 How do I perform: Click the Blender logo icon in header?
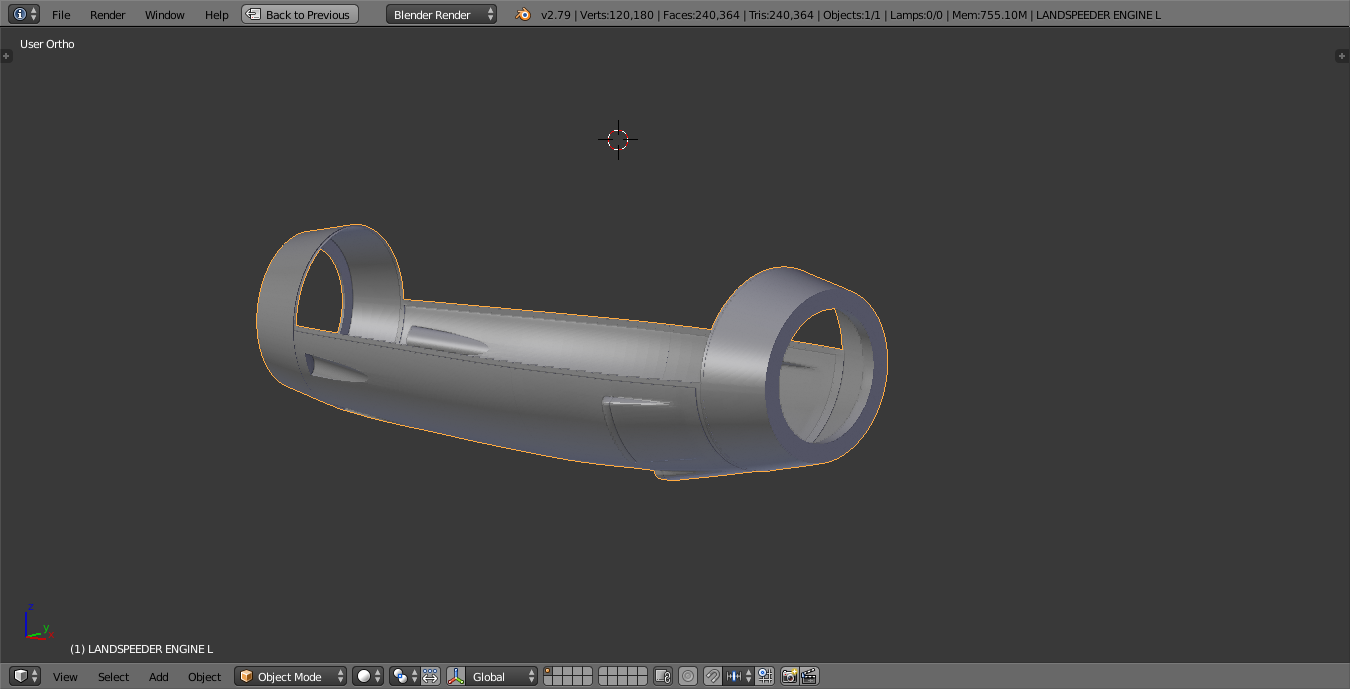click(x=523, y=14)
